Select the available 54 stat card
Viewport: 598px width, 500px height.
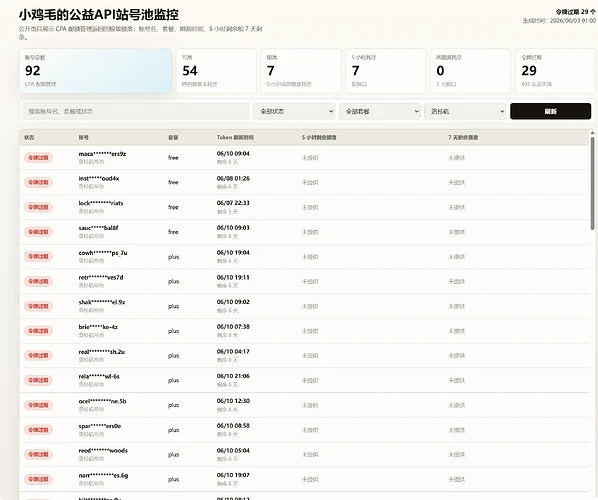[216, 71]
